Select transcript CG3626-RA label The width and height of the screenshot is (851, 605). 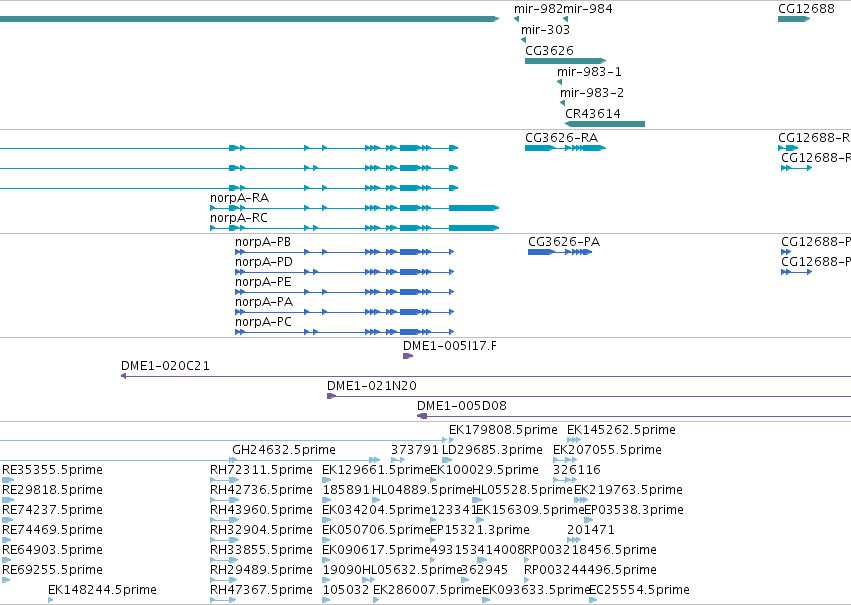pos(561,138)
